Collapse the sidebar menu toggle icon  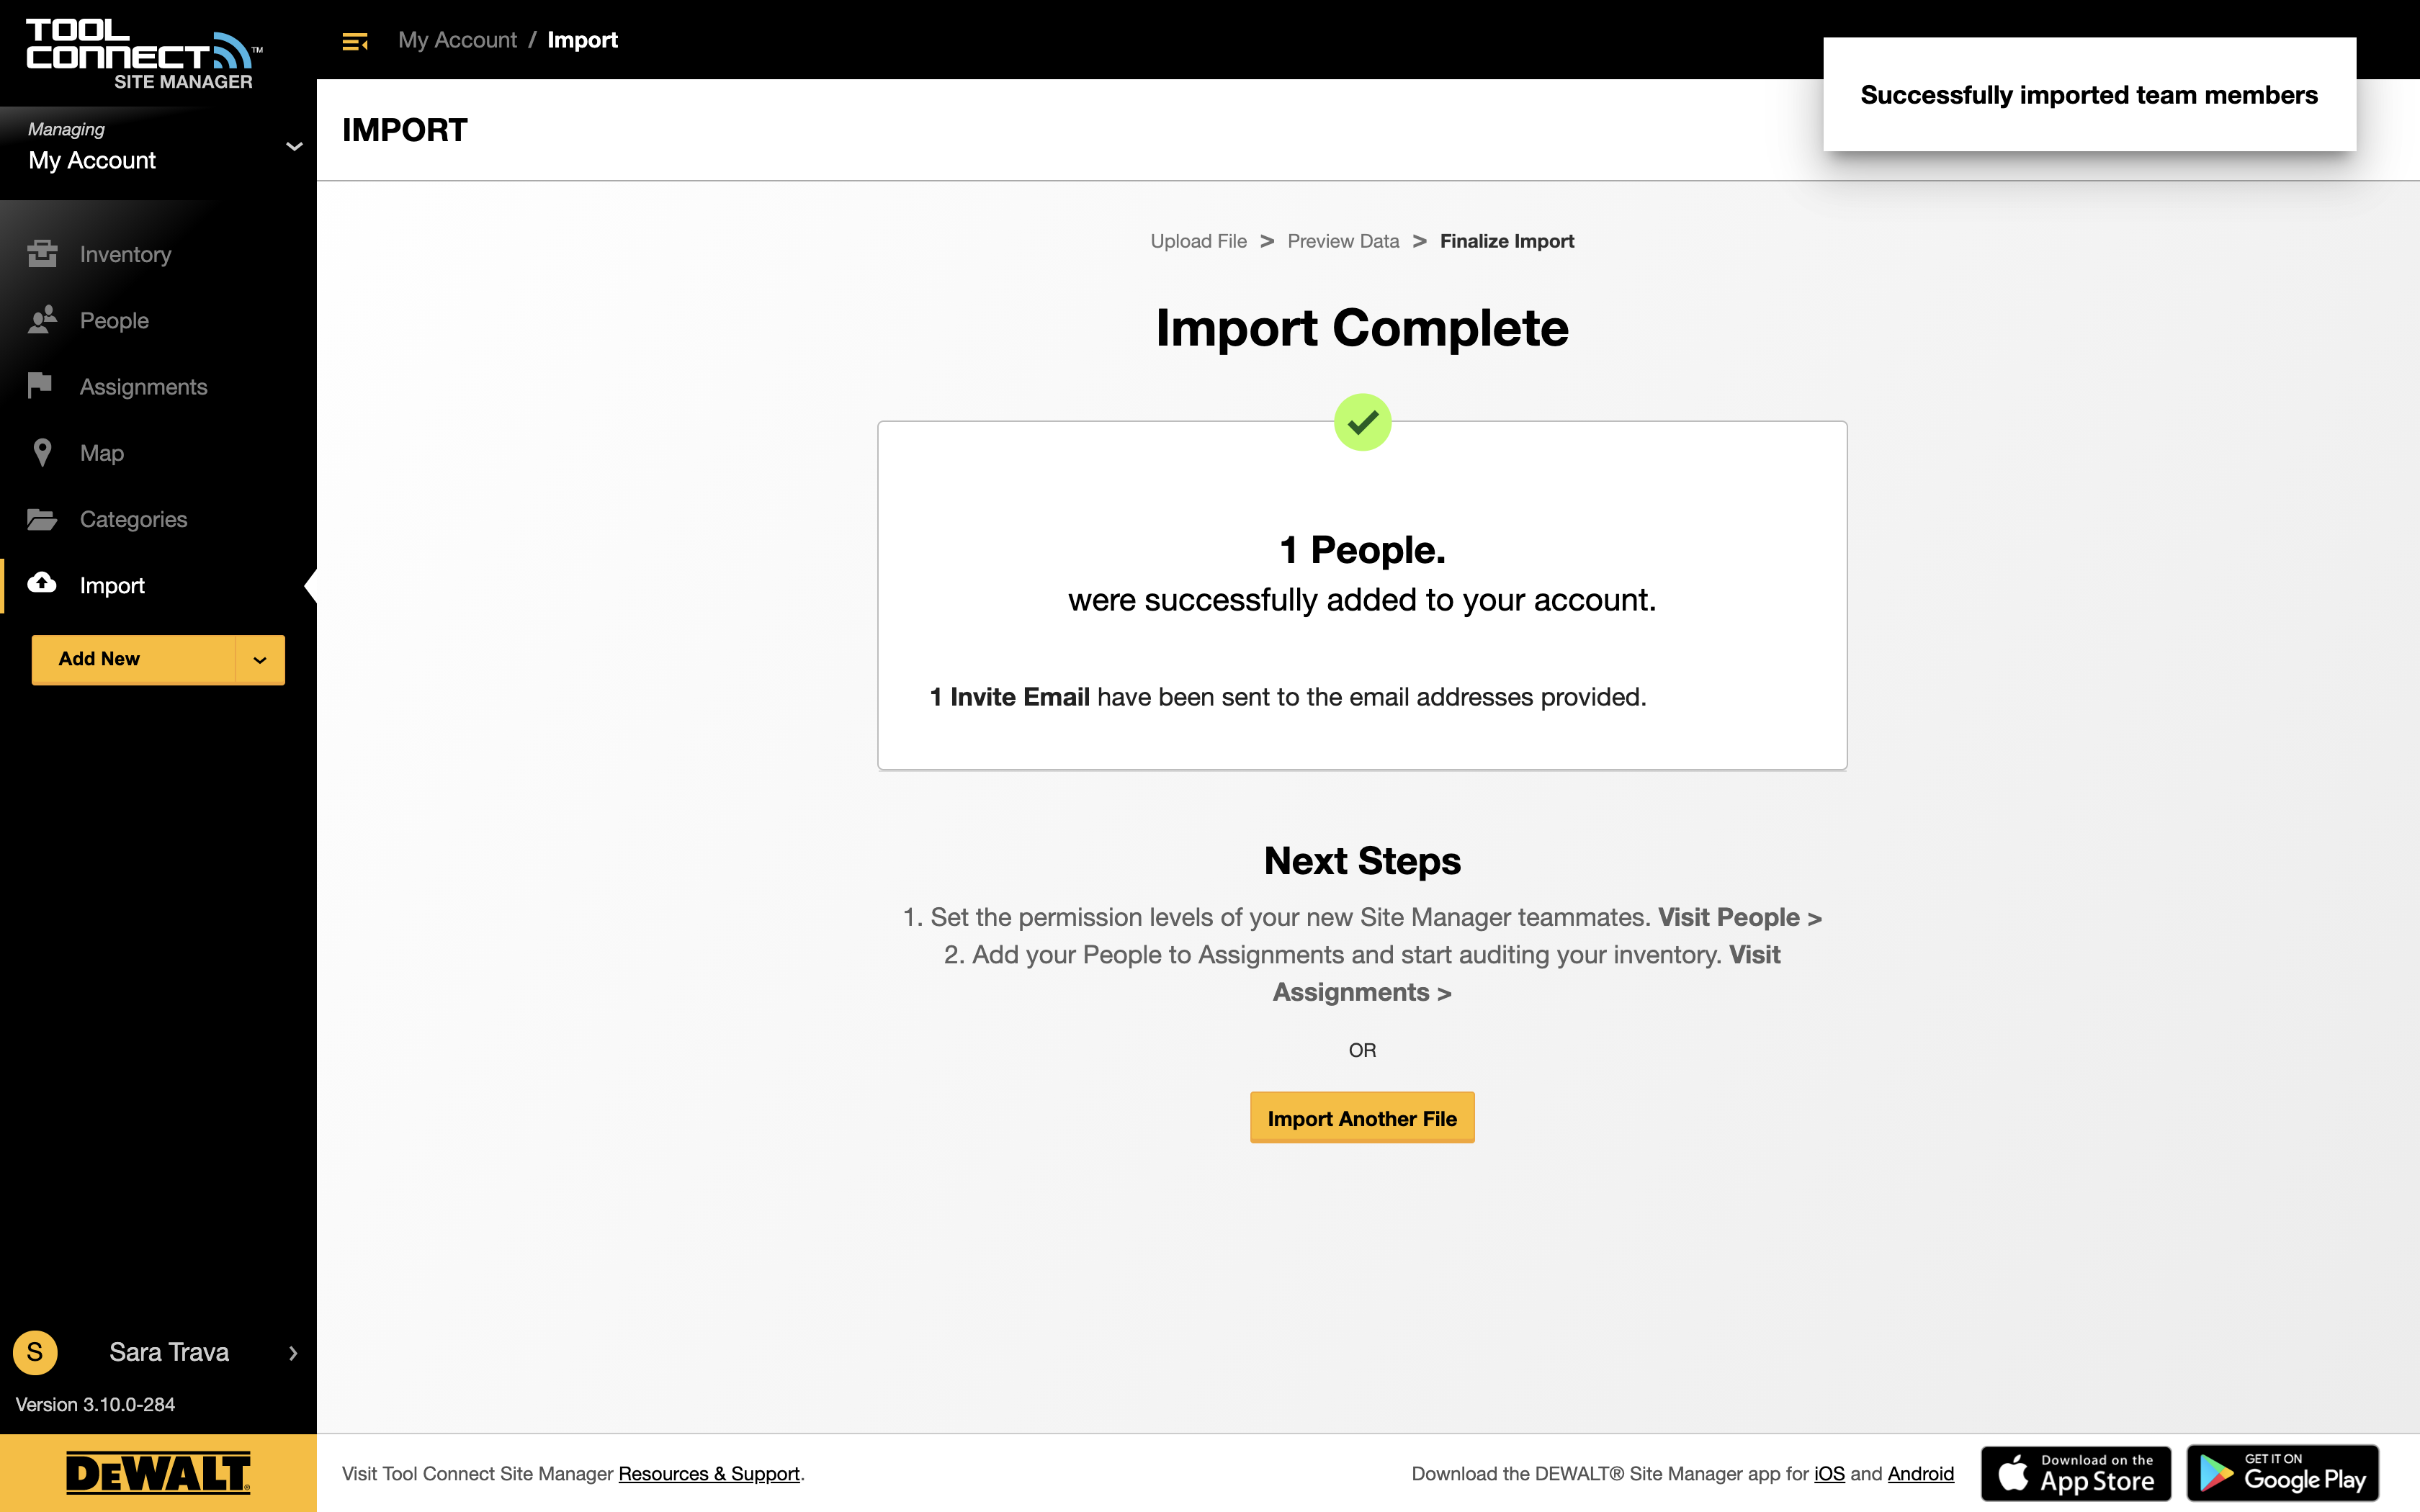[x=355, y=41]
